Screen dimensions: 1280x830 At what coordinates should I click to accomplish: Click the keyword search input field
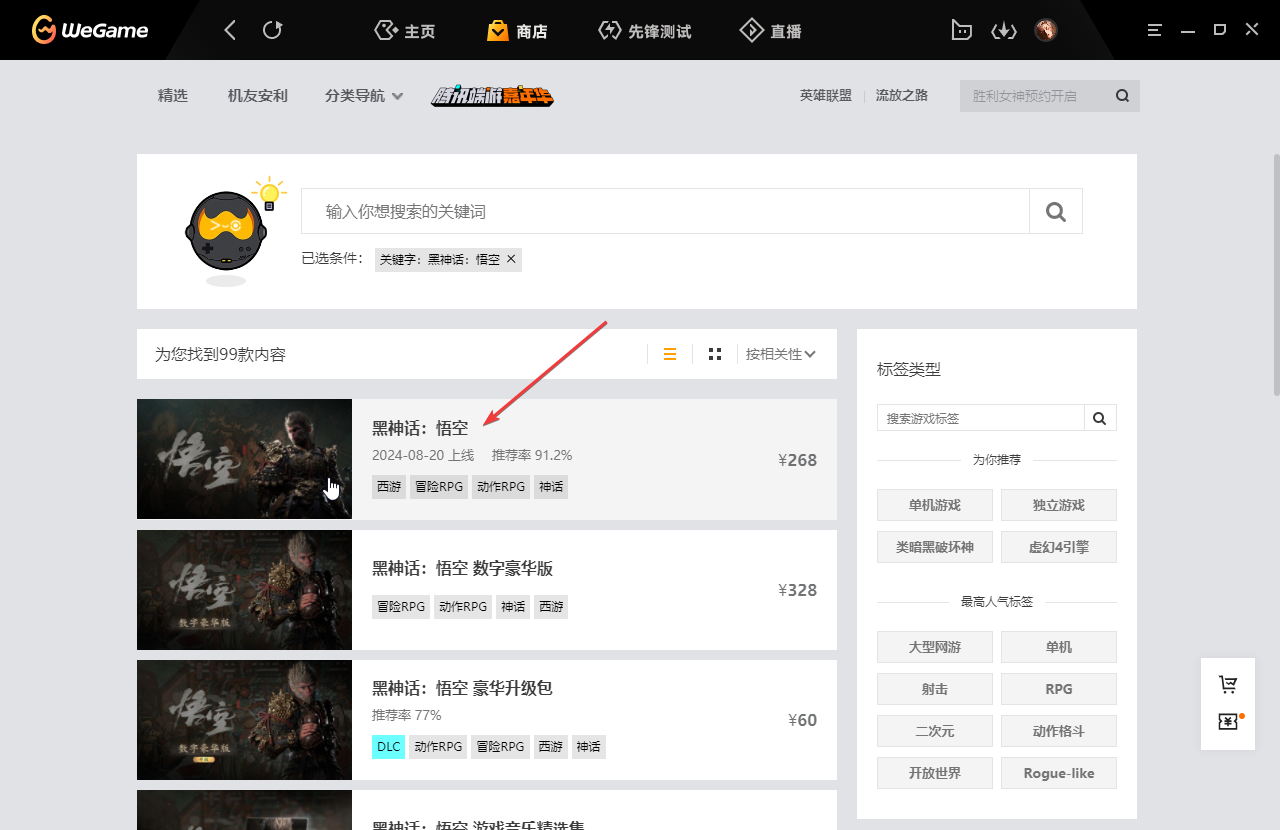coord(665,211)
